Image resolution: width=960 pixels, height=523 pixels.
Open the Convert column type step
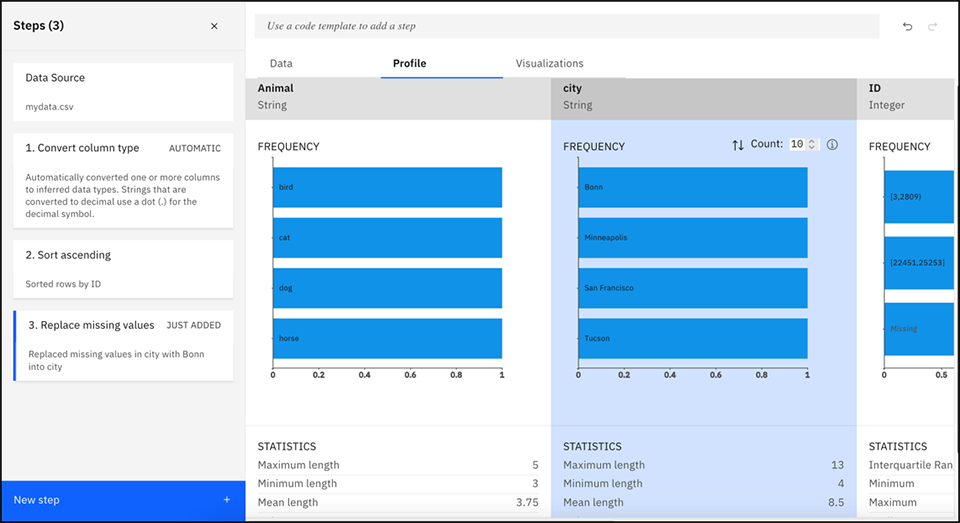[x=123, y=181]
